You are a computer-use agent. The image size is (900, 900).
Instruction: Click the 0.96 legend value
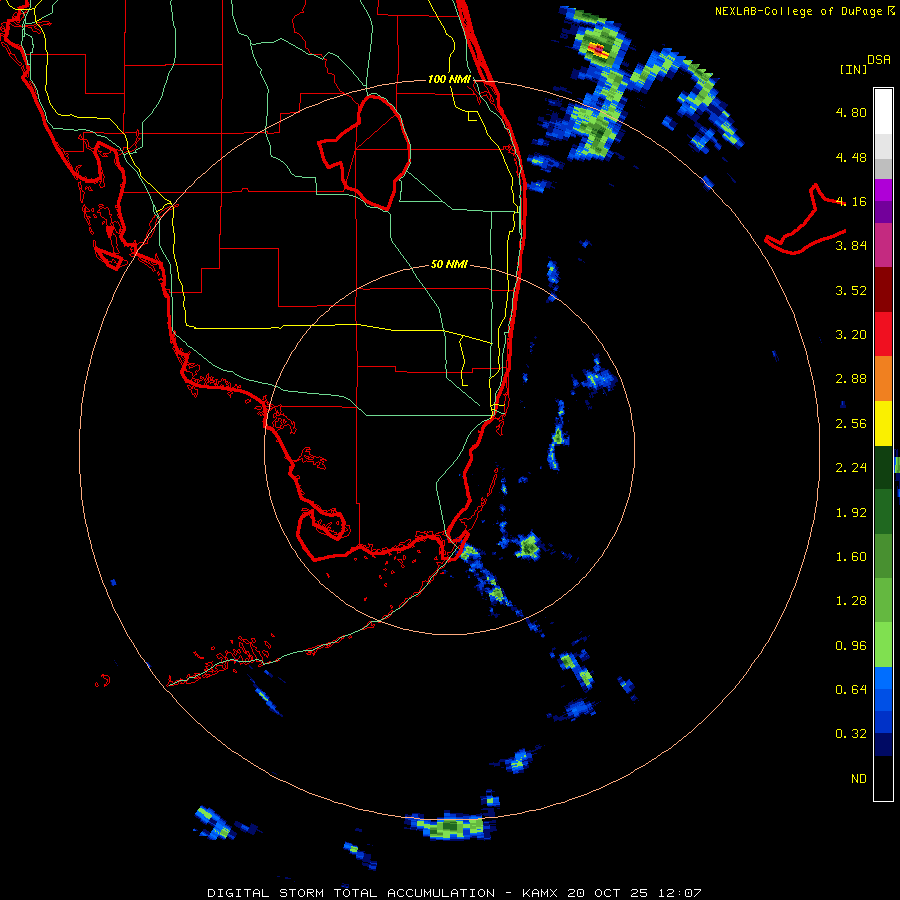coord(851,646)
